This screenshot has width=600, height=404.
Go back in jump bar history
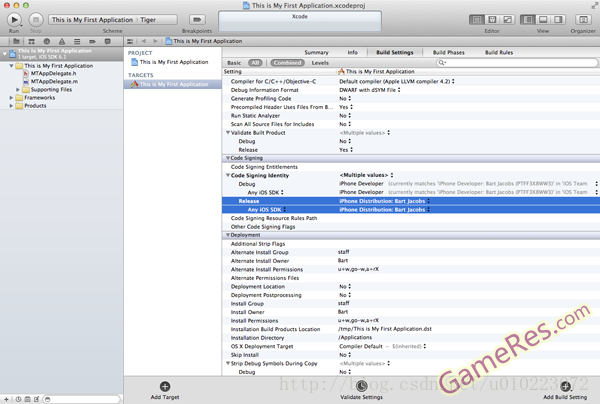(144, 41)
